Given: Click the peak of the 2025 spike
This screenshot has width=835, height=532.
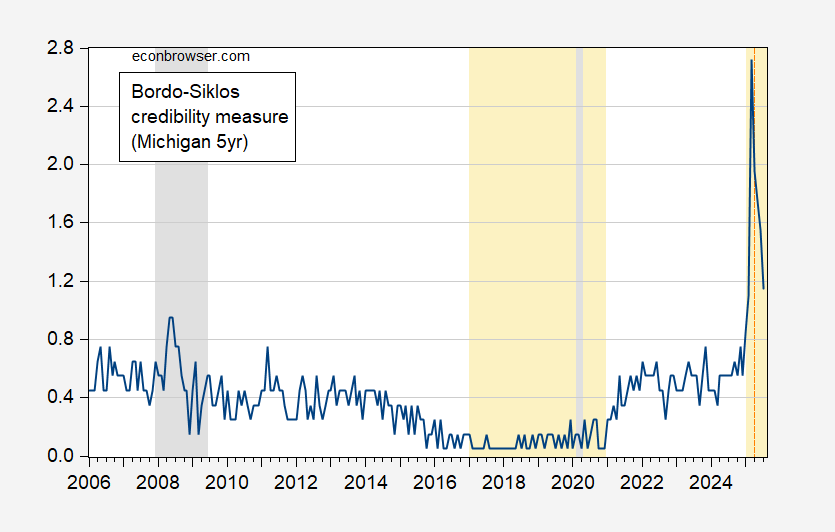Looking at the screenshot, I should [x=751, y=61].
